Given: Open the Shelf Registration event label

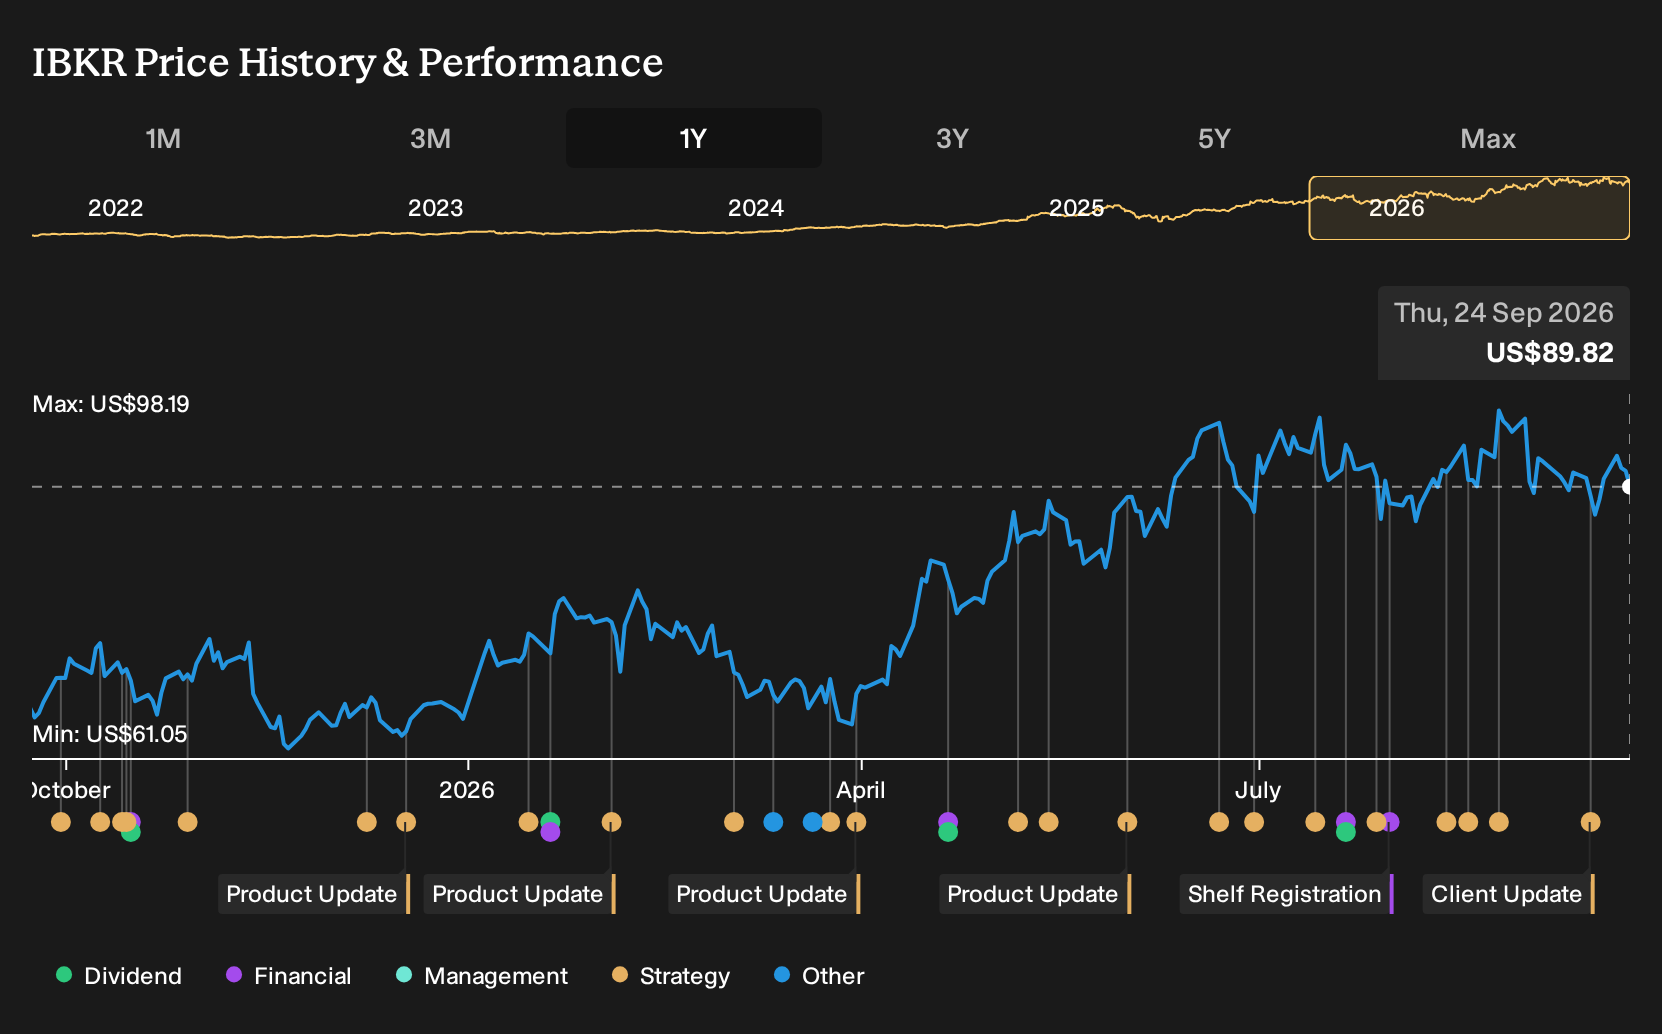Looking at the screenshot, I should (x=1286, y=894).
